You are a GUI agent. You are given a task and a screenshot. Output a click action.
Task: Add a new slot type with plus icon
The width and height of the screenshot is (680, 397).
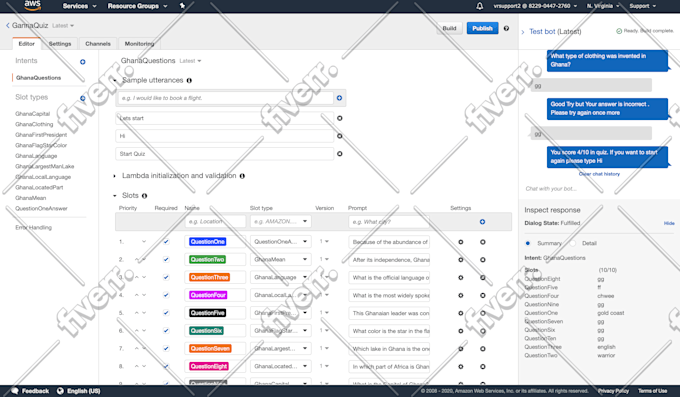(x=82, y=98)
